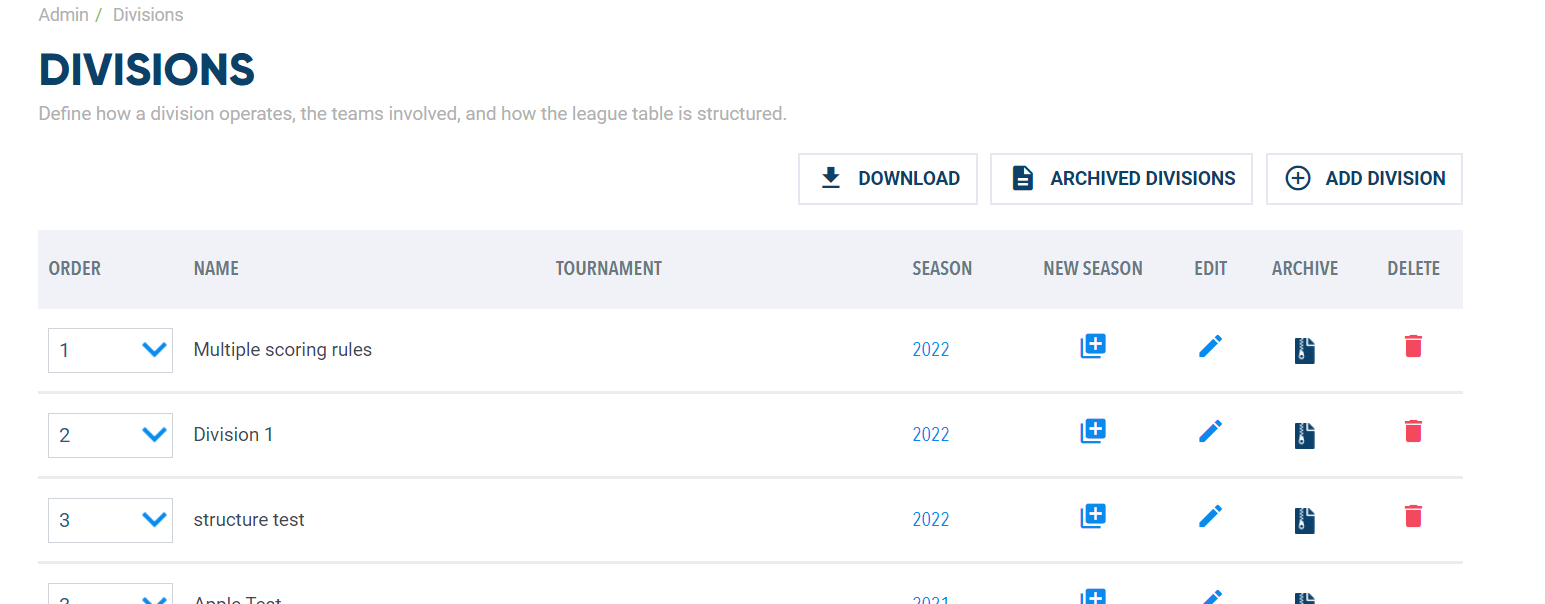
Task: Click the structure test name text
Action: [249, 520]
